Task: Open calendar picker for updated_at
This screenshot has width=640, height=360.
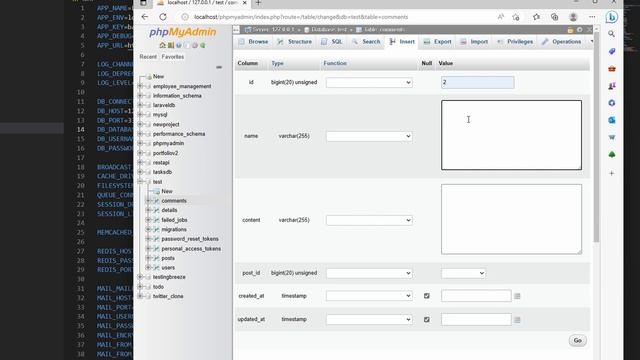Action: [x=517, y=320]
